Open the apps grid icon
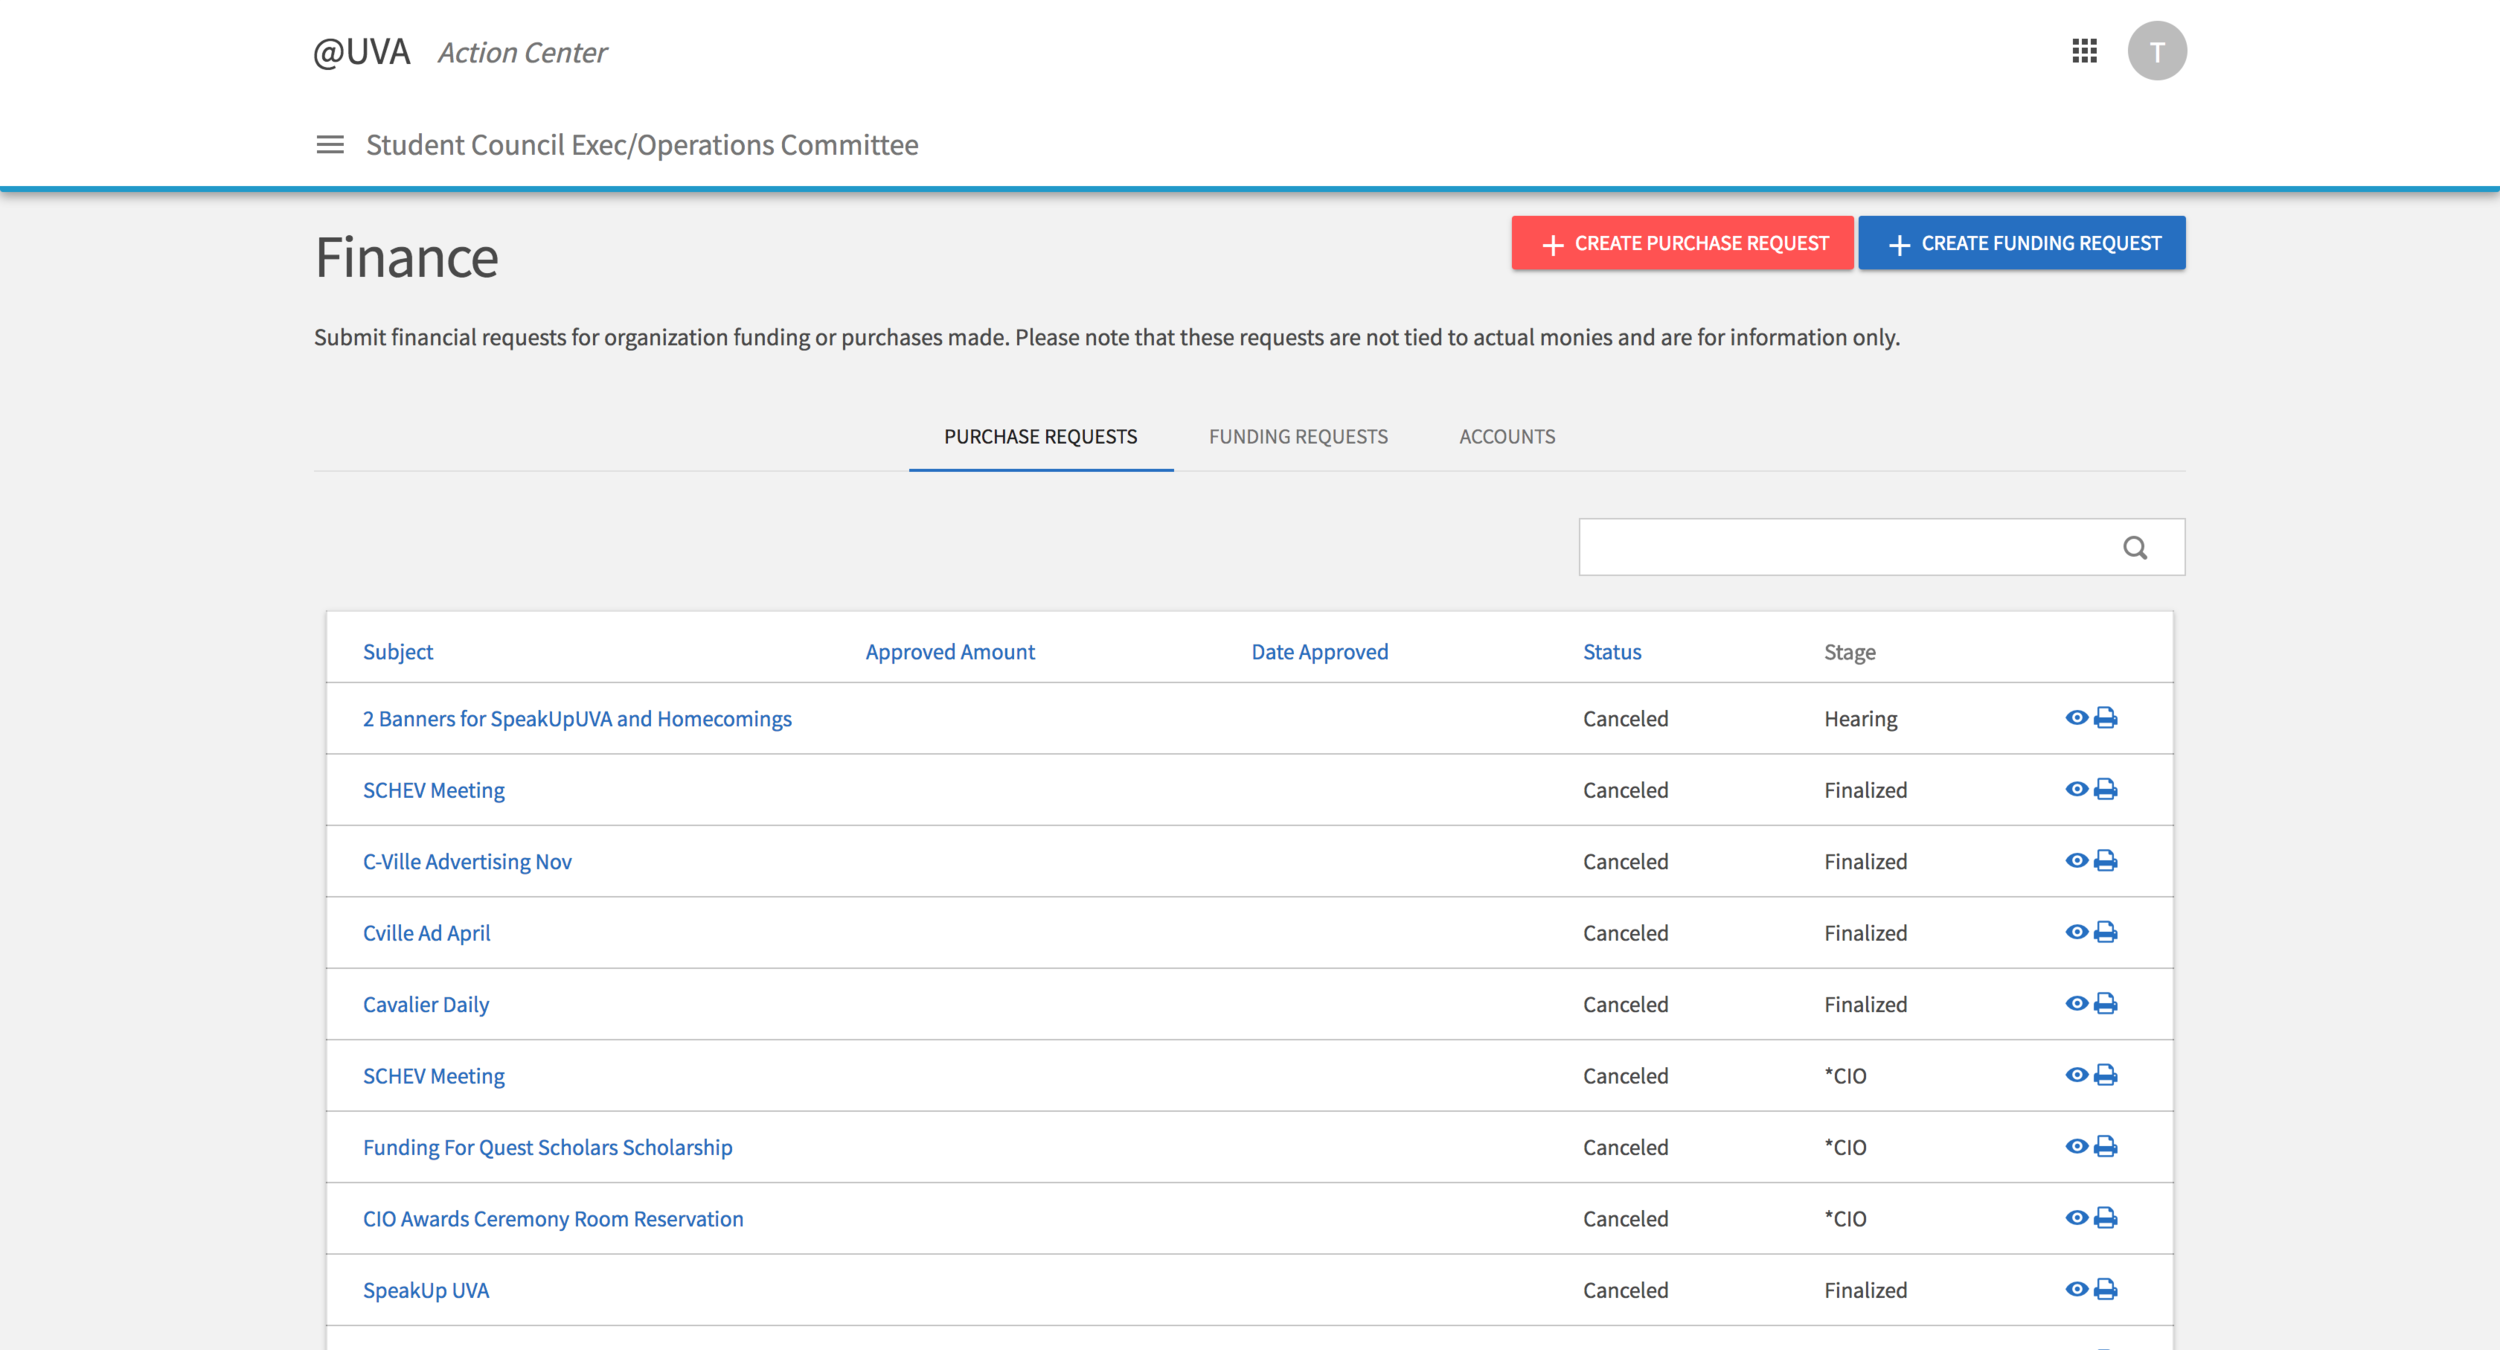Screen dimensions: 2500x1350 tap(2084, 51)
